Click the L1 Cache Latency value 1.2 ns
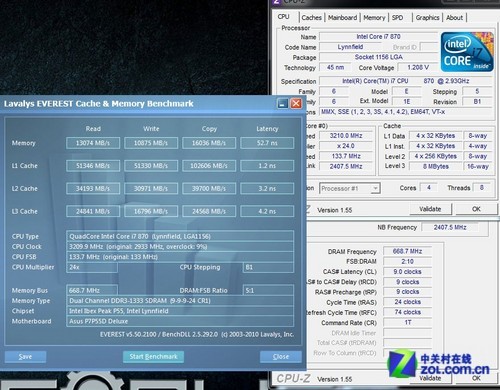 point(267,166)
